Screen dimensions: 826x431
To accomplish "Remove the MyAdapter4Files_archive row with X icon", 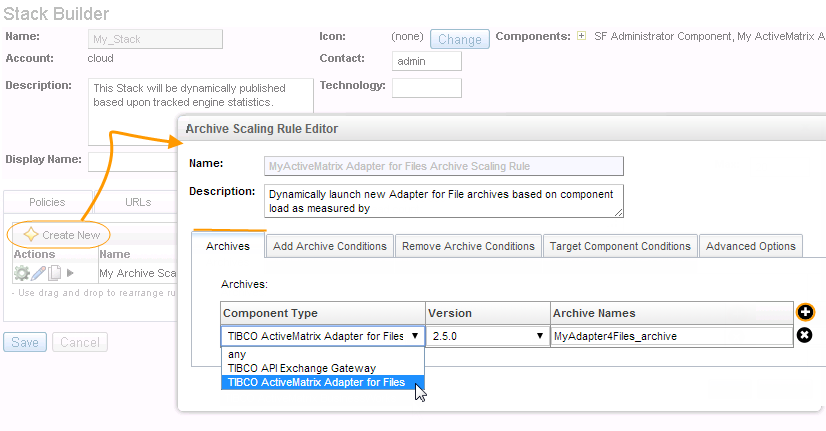I will (x=804, y=335).
